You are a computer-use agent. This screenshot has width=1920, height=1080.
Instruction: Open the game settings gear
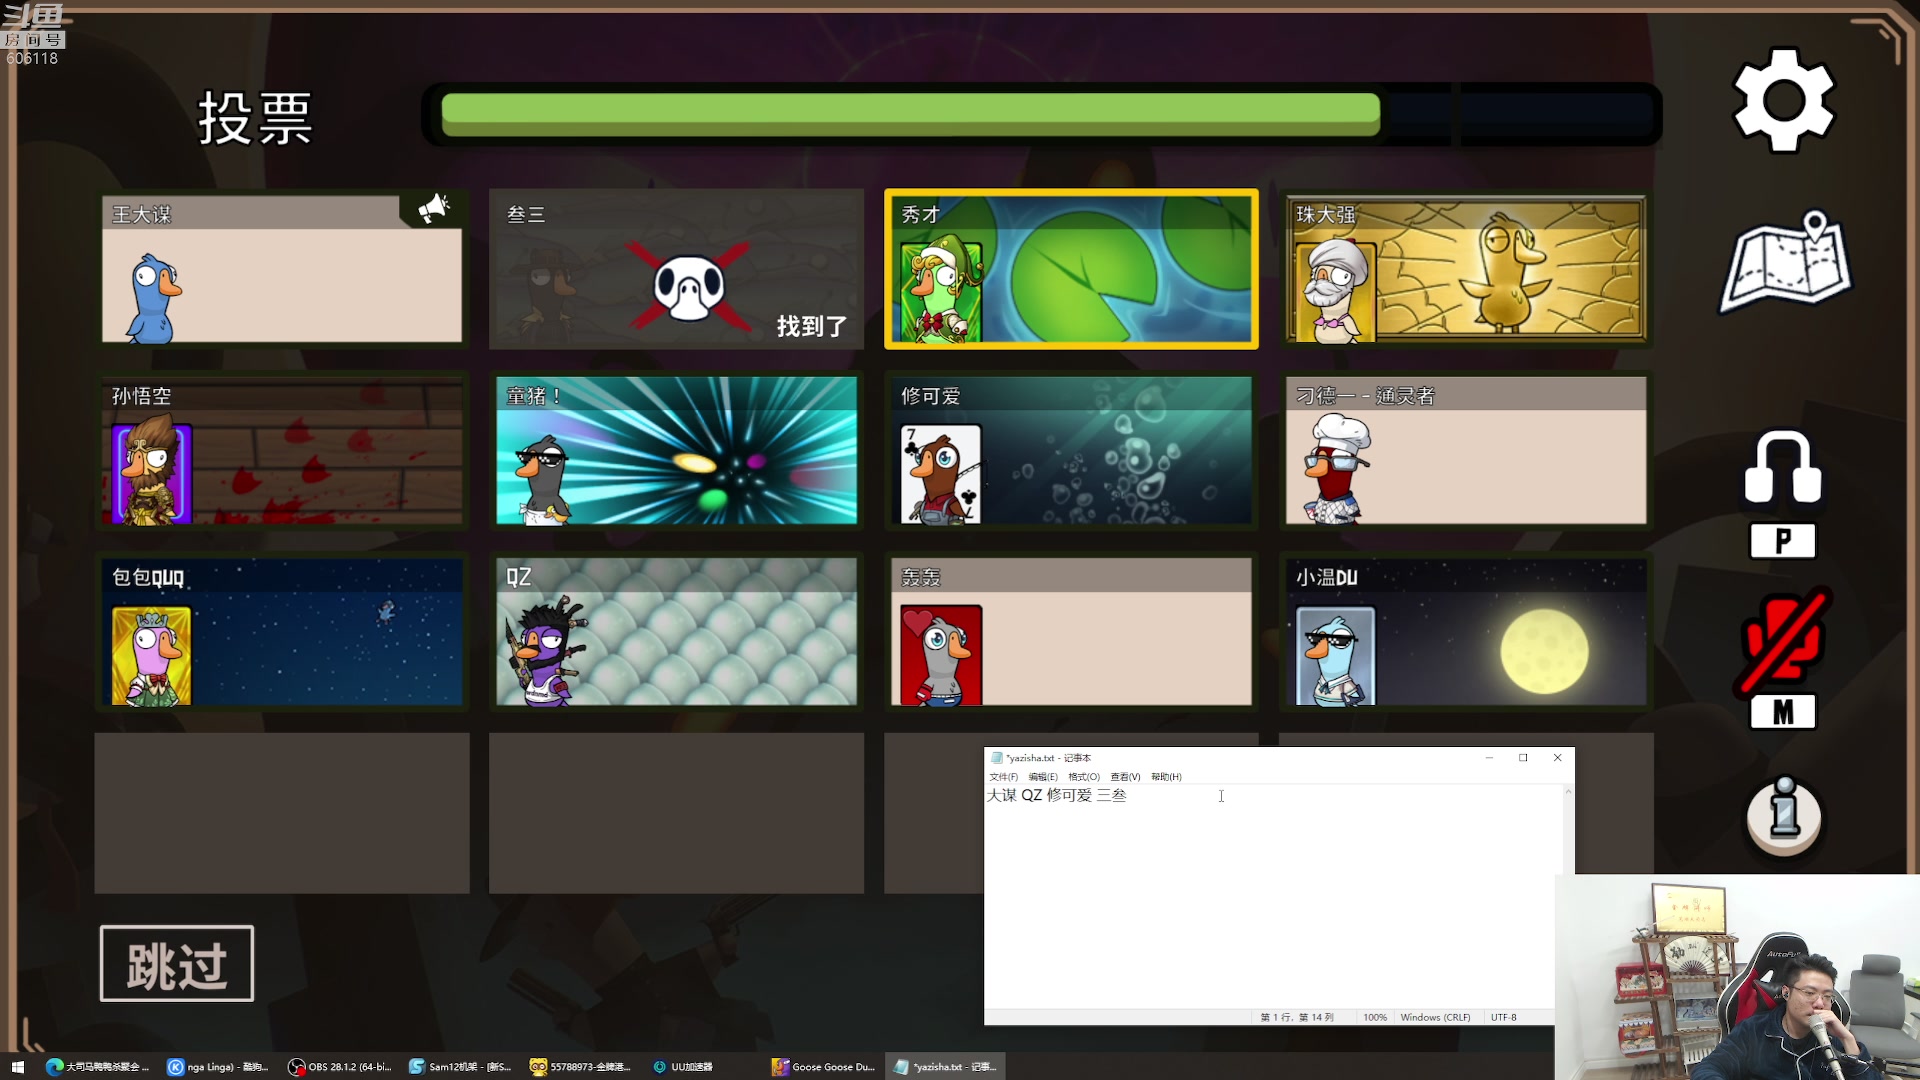[1784, 100]
